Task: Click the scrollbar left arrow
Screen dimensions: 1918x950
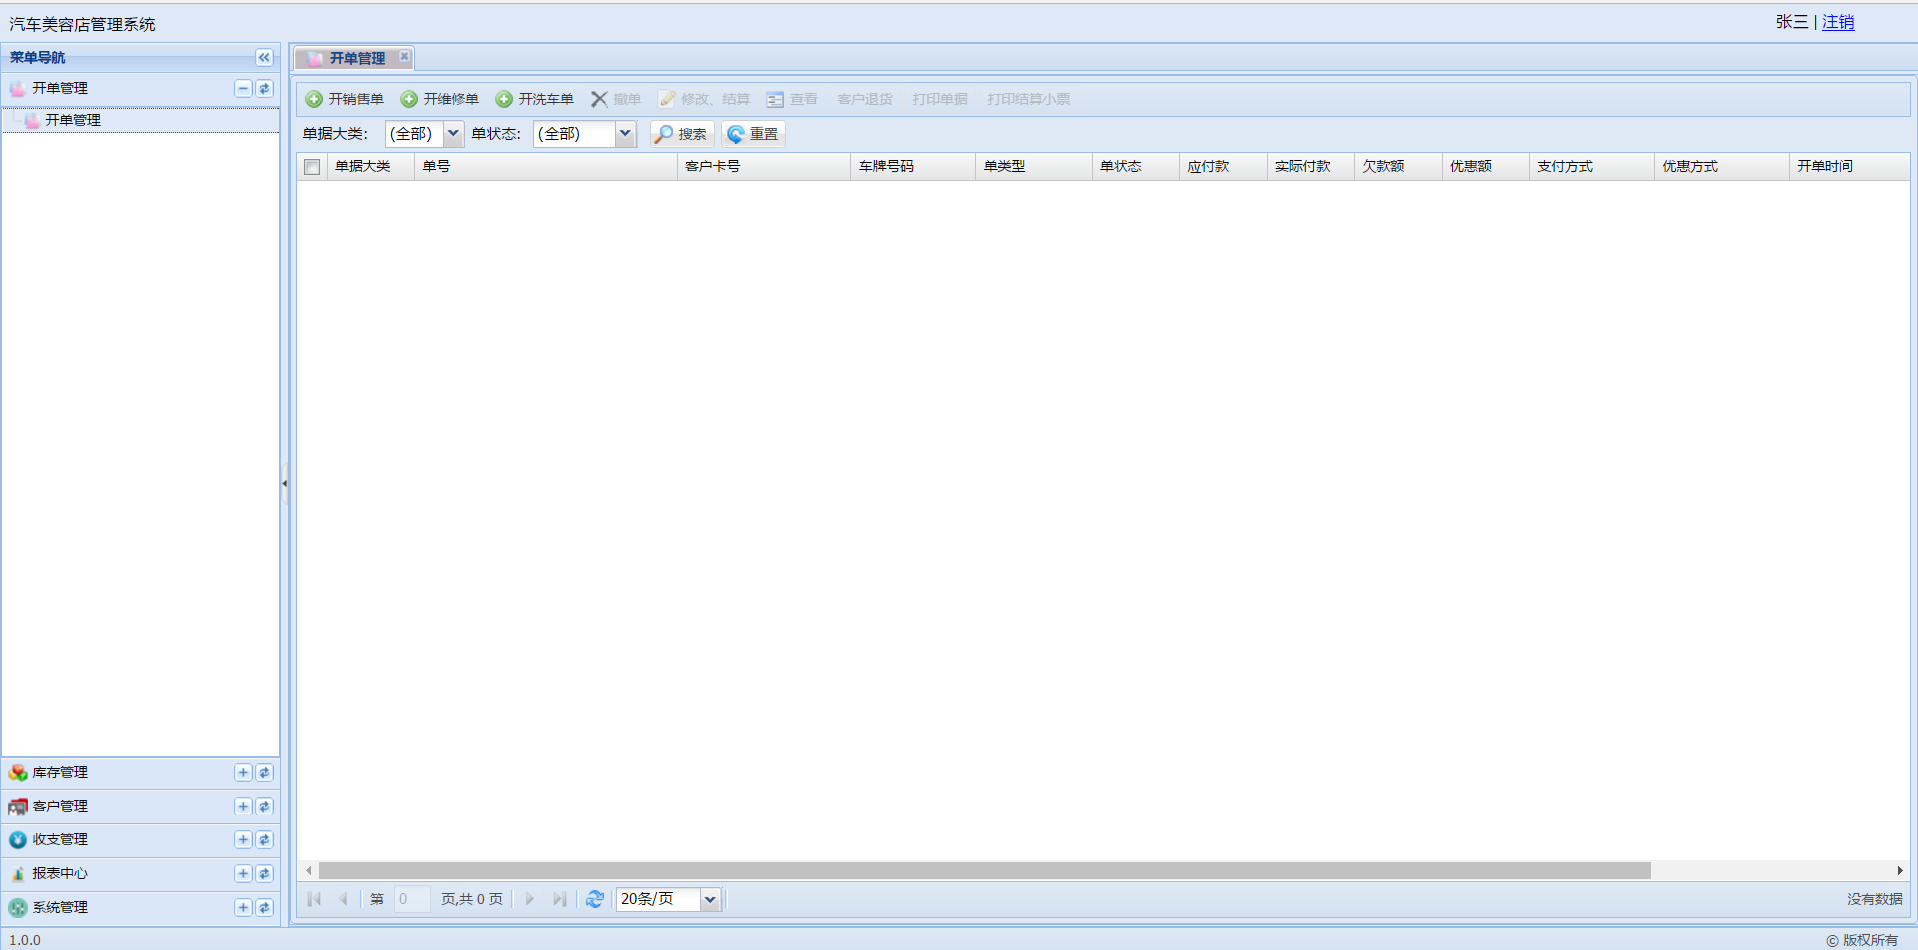Action: click(309, 871)
